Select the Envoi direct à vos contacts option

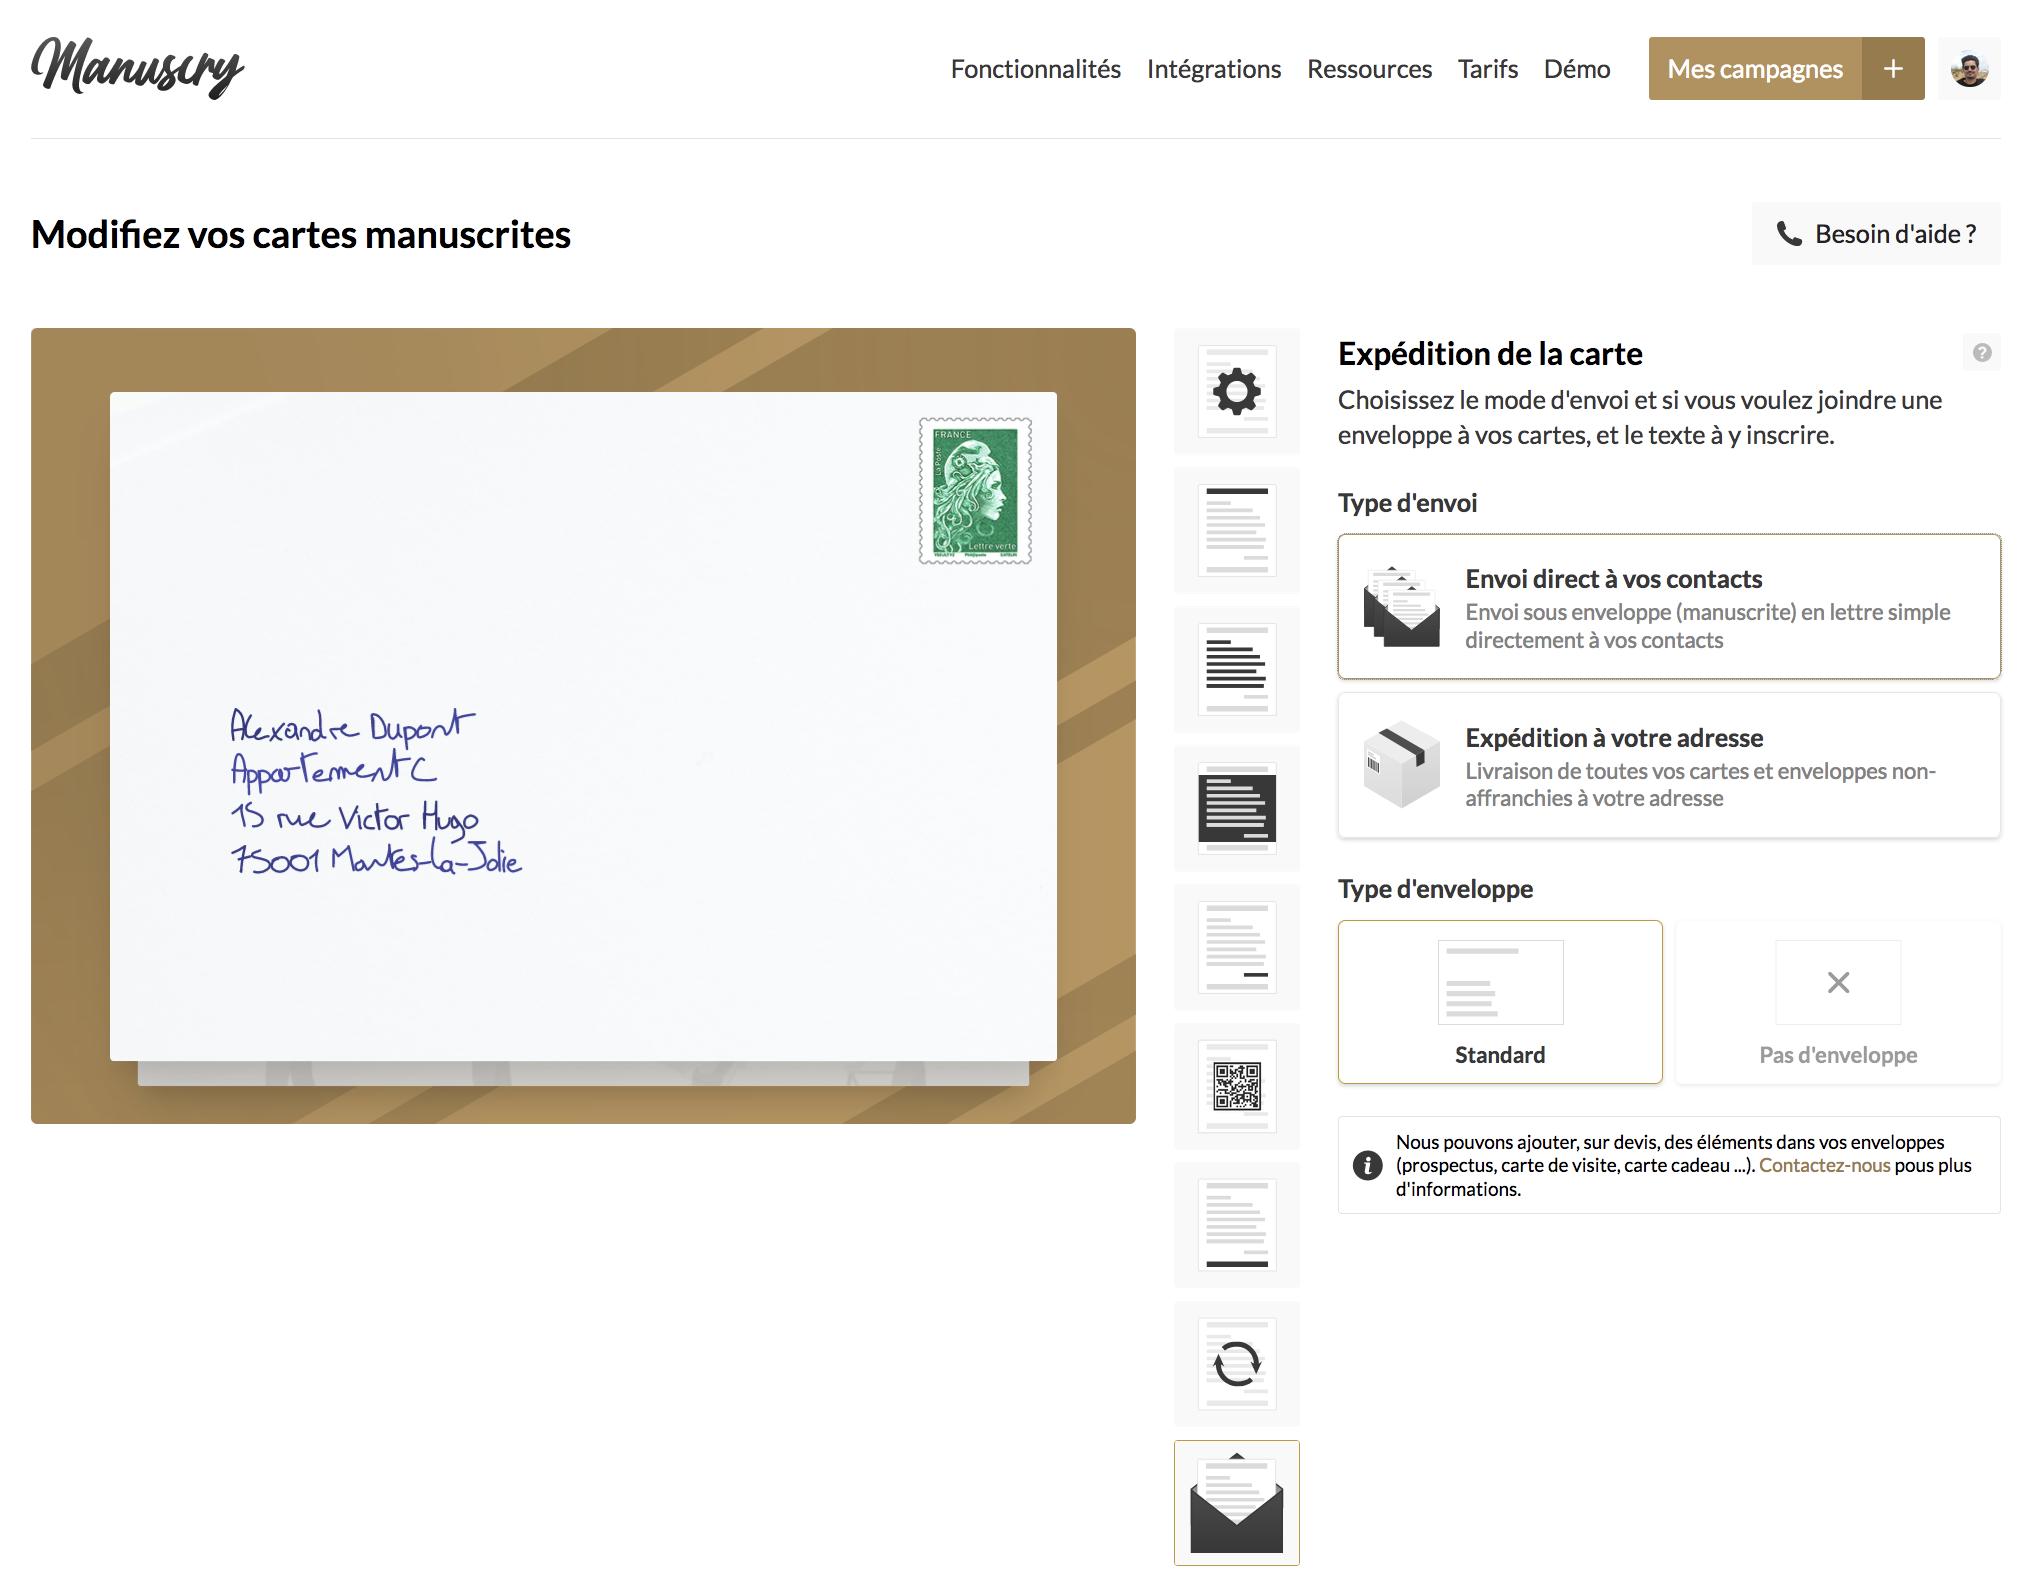pos(1668,607)
